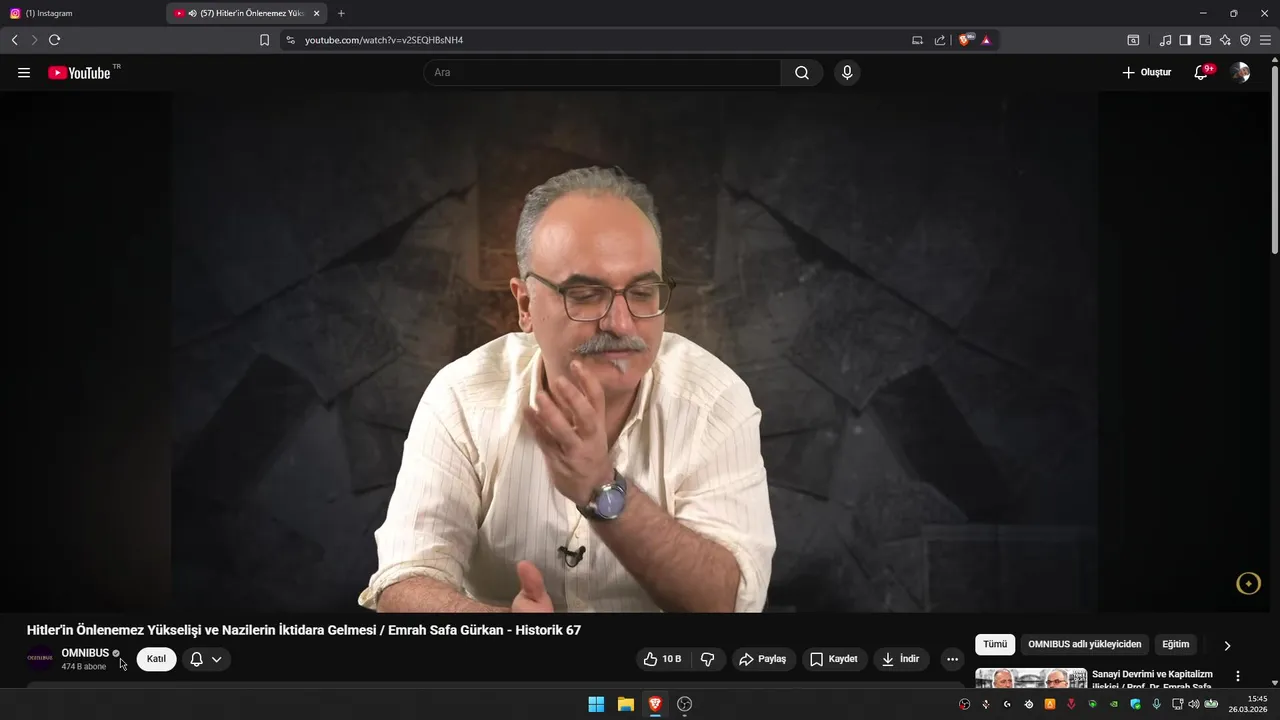Viewport: 1280px width, 720px height.
Task: Click the Oluştur create button
Action: 1146,73
